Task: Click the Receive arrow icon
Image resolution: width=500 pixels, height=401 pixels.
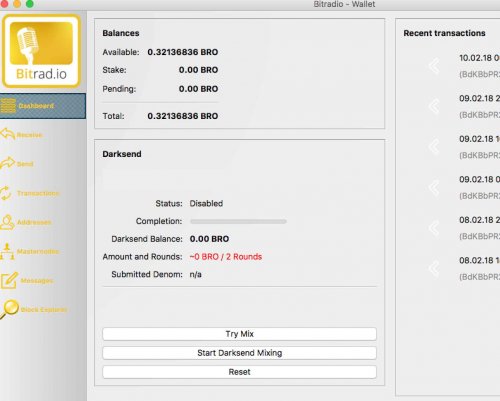Action: (8, 134)
